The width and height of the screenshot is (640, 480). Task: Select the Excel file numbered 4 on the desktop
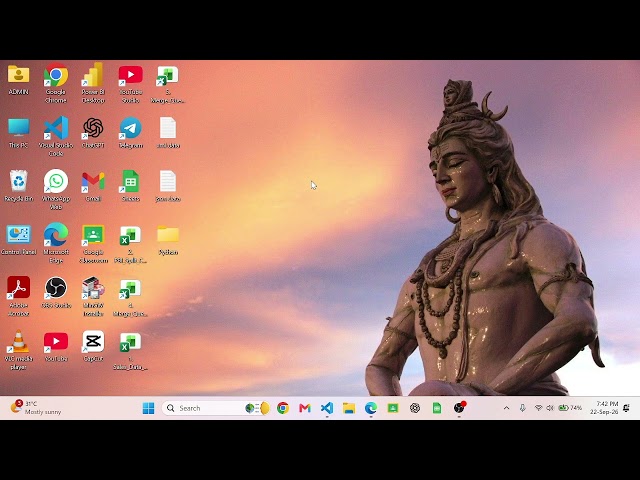tap(131, 298)
